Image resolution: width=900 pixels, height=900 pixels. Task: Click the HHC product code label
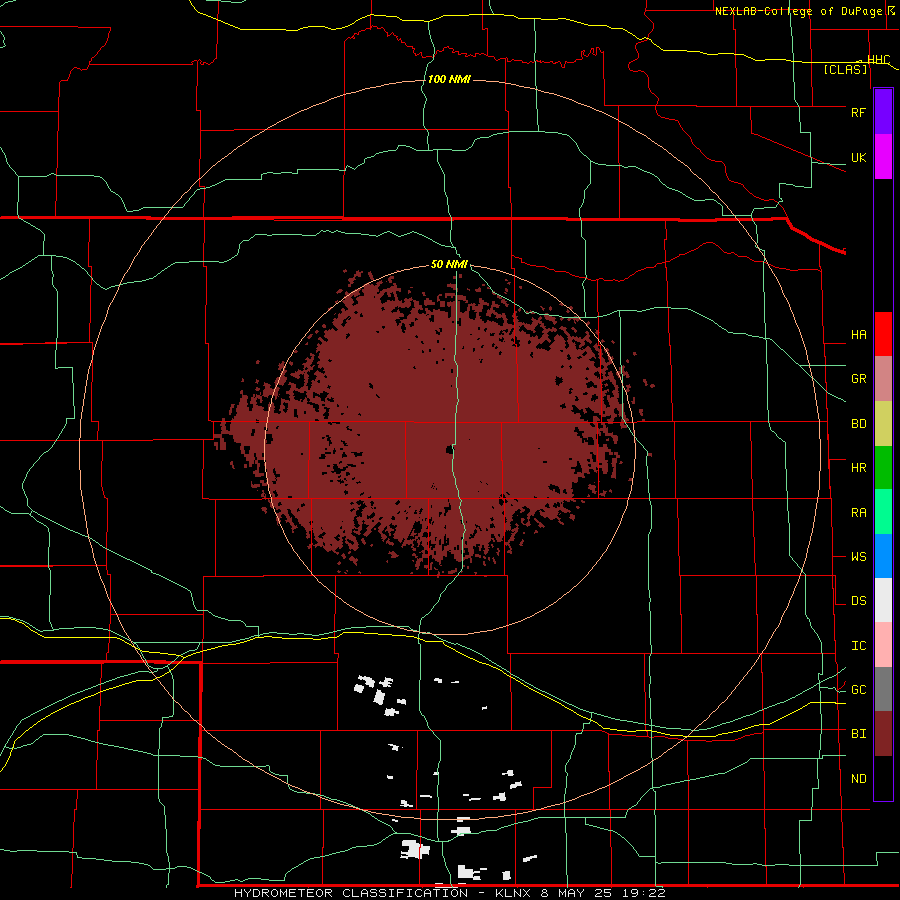(x=878, y=60)
